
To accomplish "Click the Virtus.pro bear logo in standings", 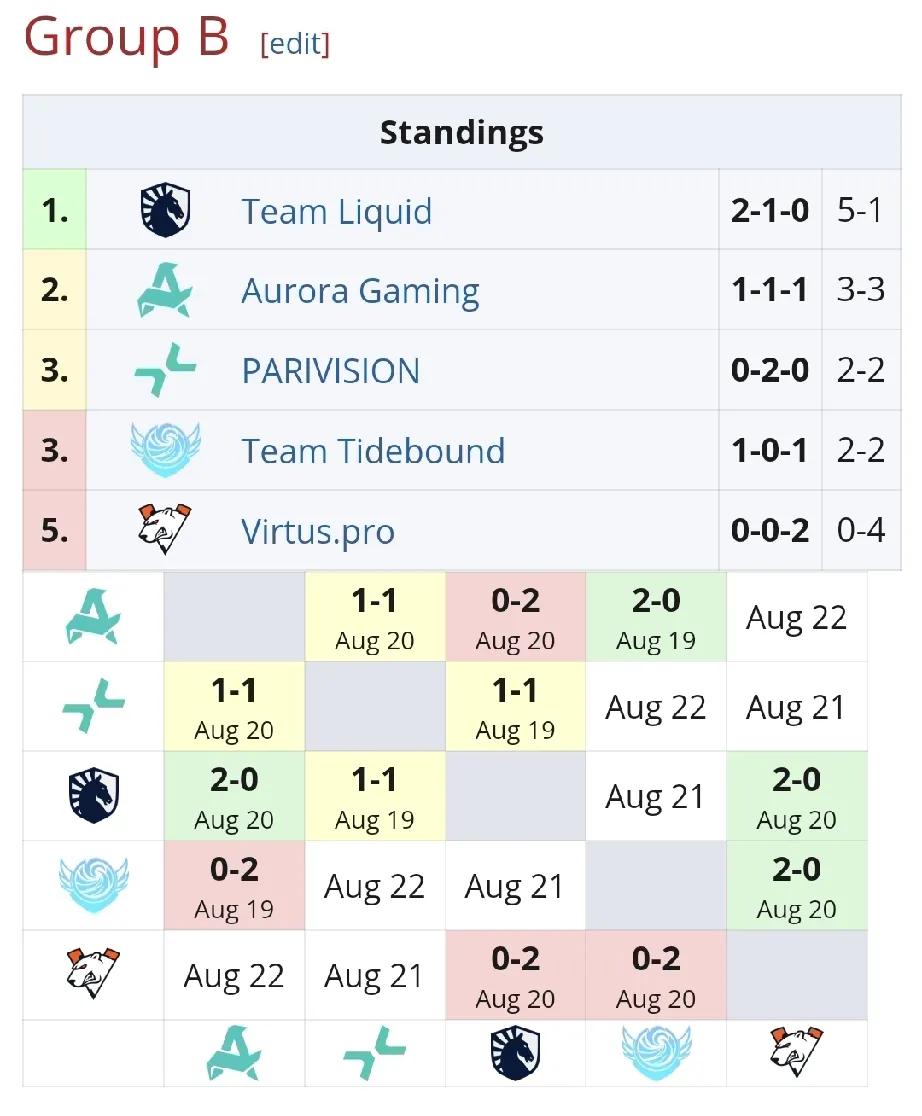I will tap(164, 529).
